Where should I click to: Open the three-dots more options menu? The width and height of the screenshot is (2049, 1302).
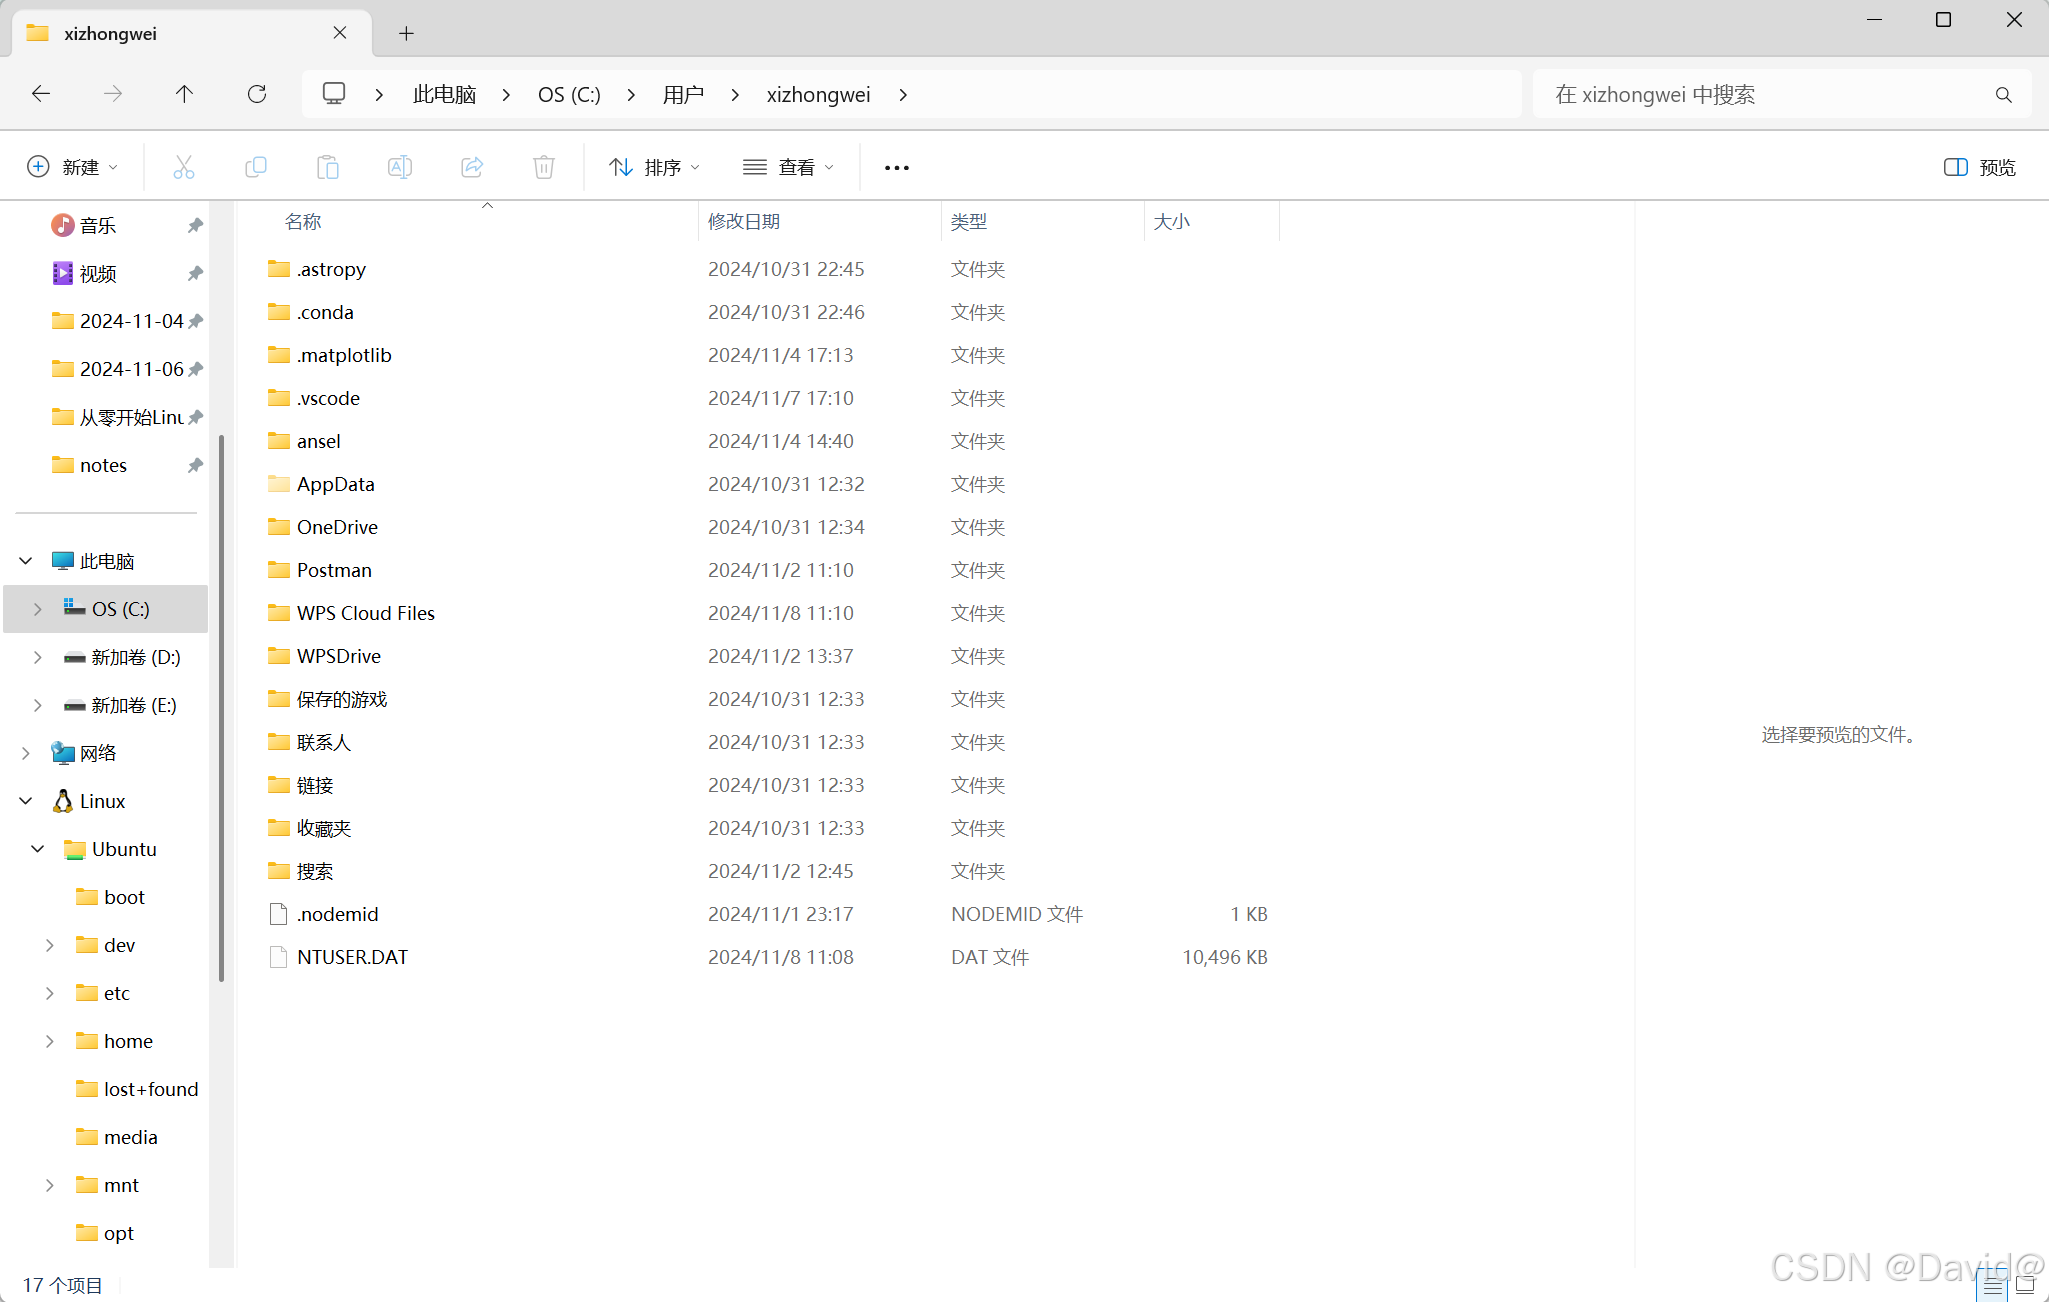(896, 167)
